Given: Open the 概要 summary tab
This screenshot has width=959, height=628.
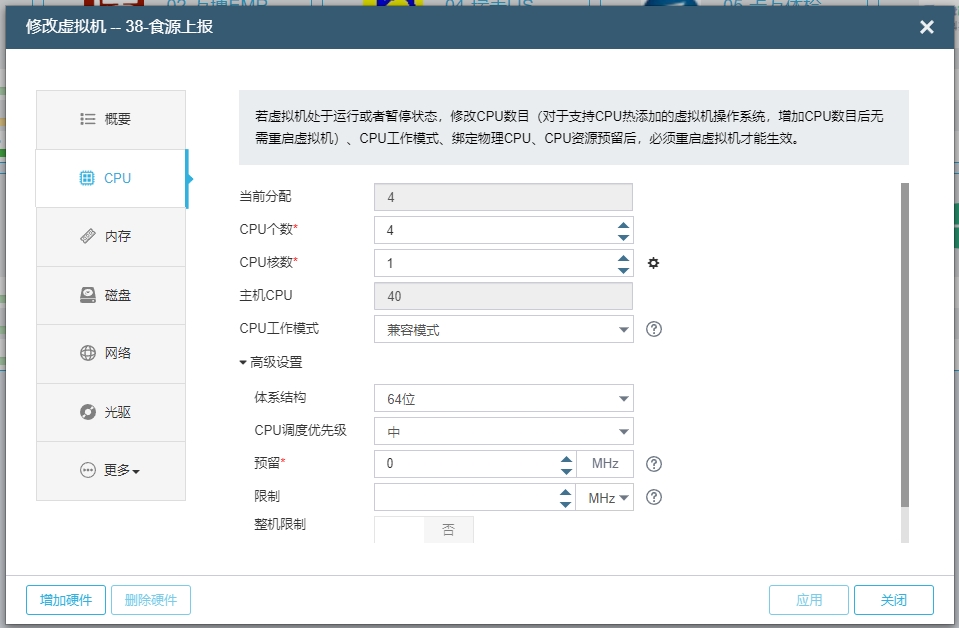Looking at the screenshot, I should point(111,119).
